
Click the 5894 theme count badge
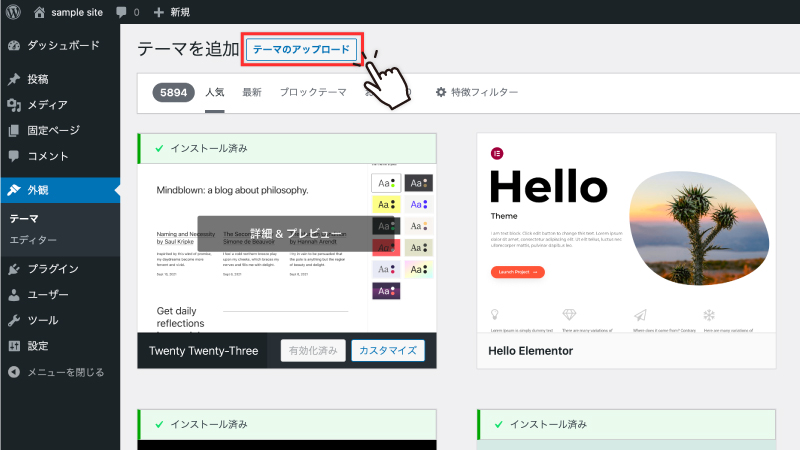coord(173,92)
